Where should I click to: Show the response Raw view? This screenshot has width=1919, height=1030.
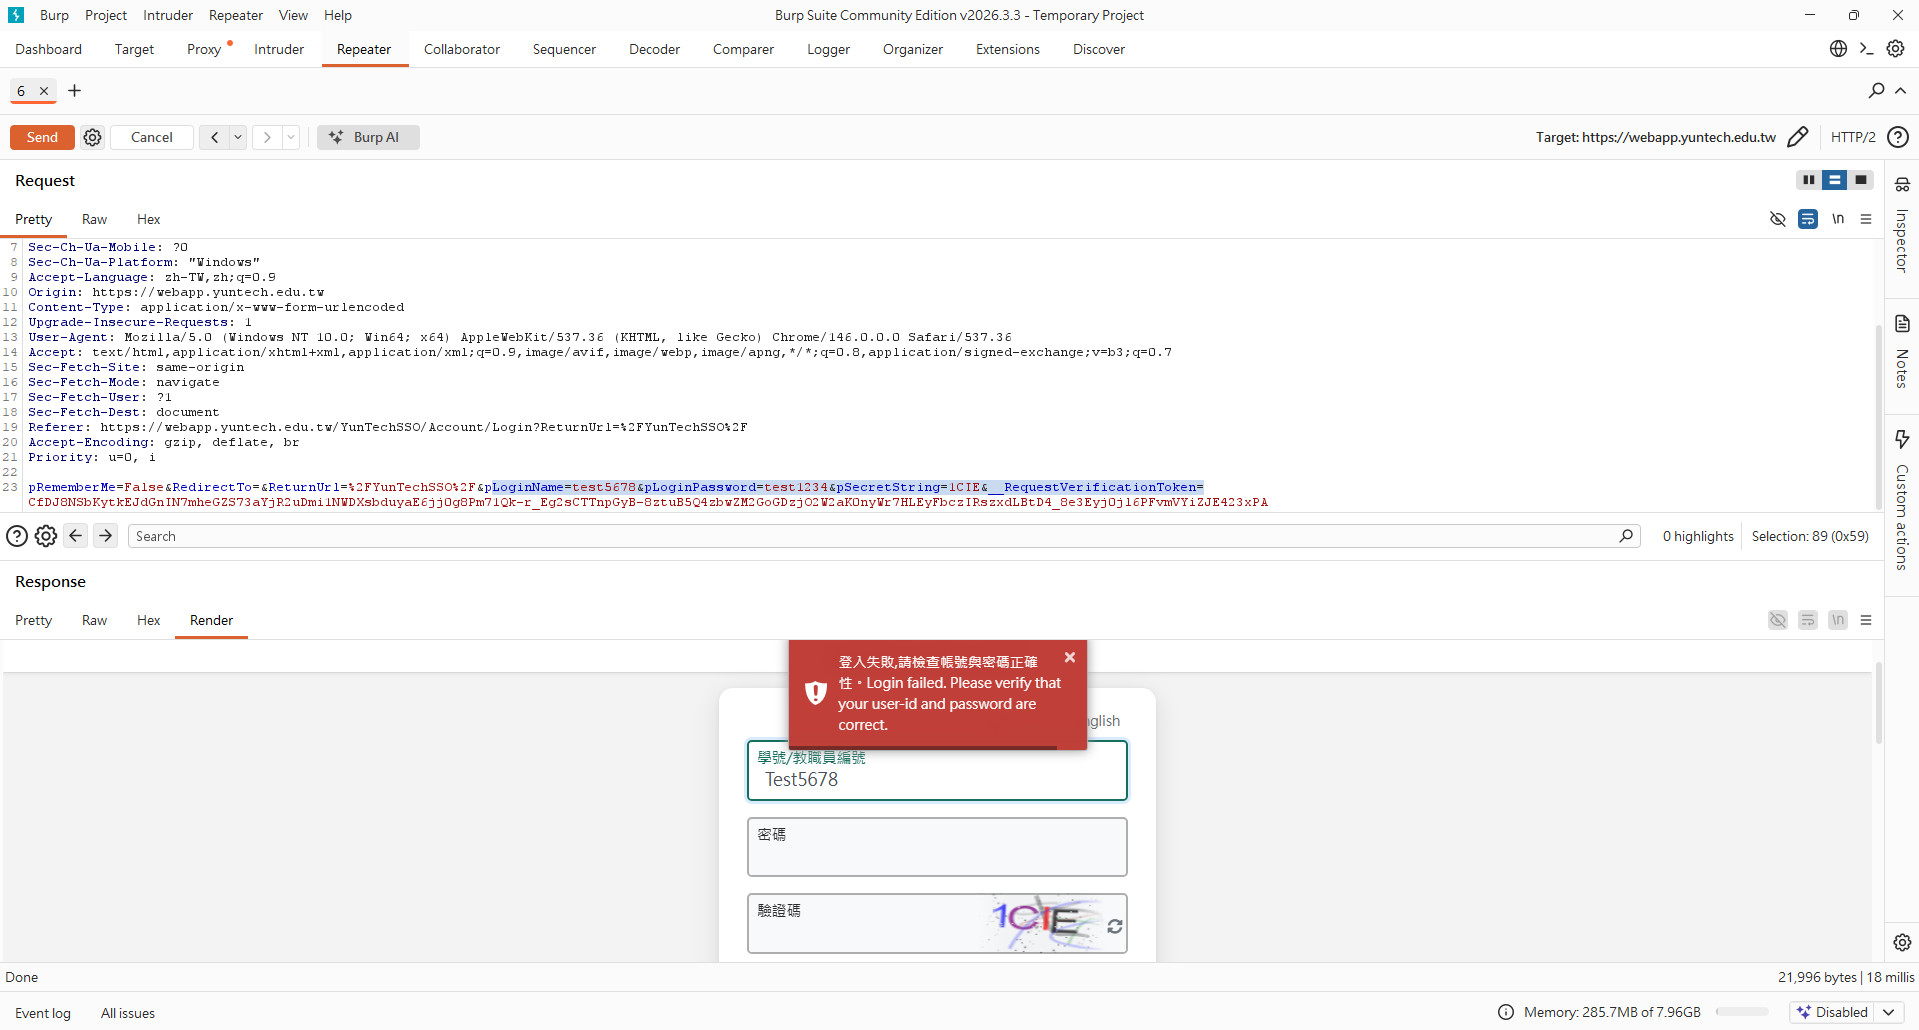94,620
